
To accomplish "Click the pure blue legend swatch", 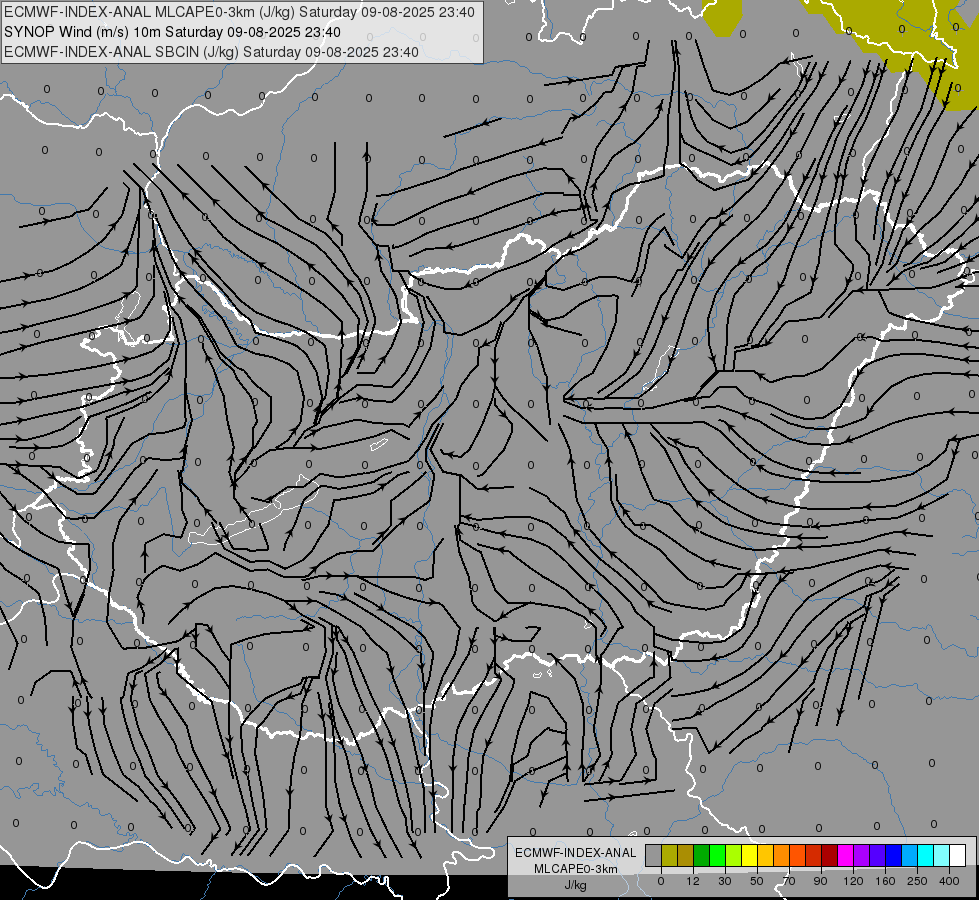I will point(894,855).
